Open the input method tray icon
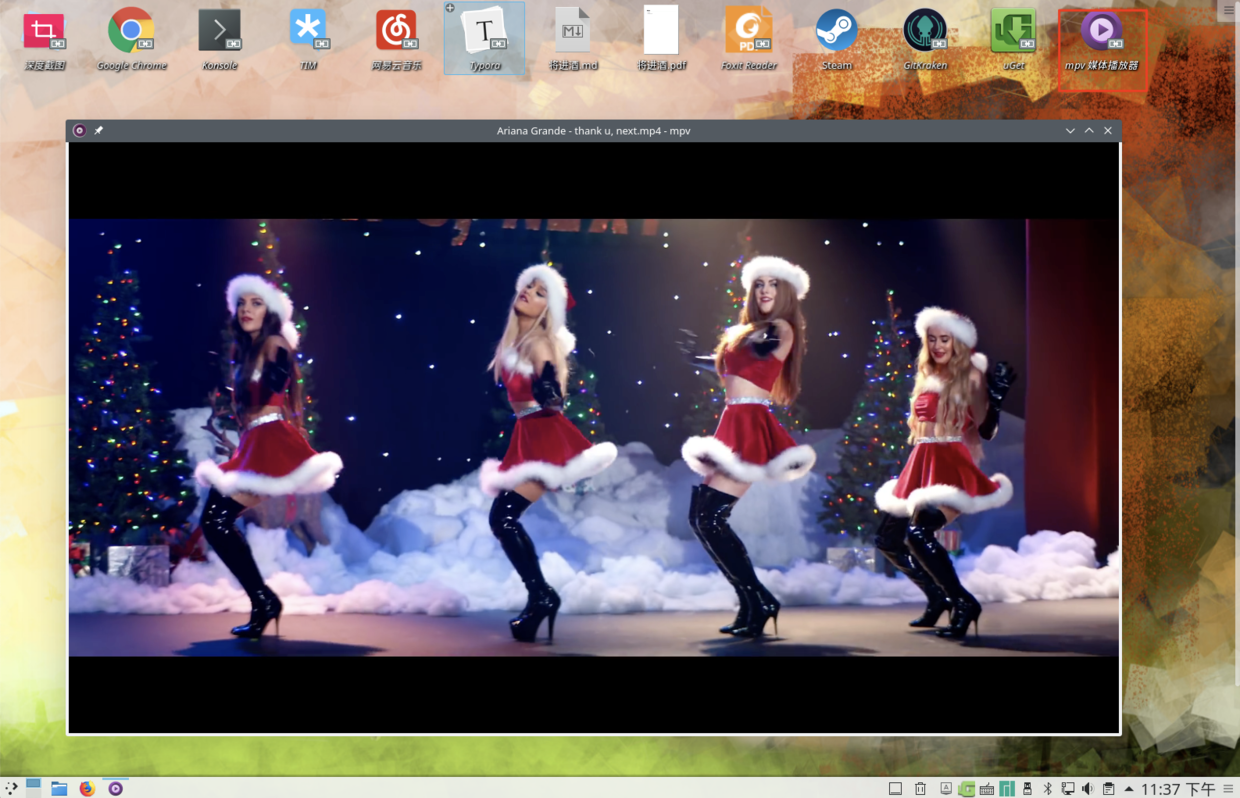The image size is (1240, 798). pyautogui.click(x=946, y=788)
